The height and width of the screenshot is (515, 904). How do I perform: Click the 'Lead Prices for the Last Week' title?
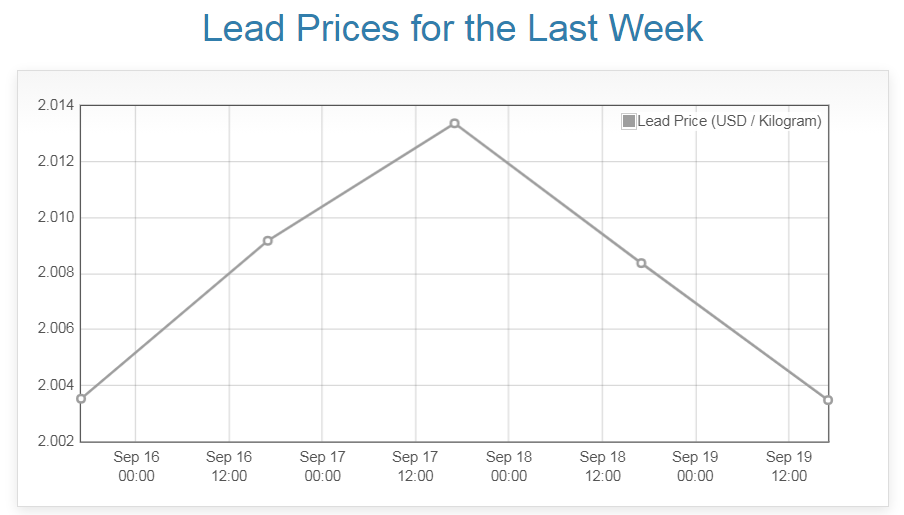[x=452, y=28]
